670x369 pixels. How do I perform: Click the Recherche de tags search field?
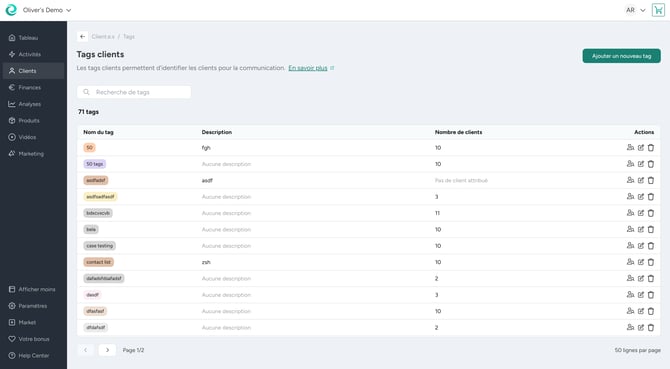click(134, 92)
